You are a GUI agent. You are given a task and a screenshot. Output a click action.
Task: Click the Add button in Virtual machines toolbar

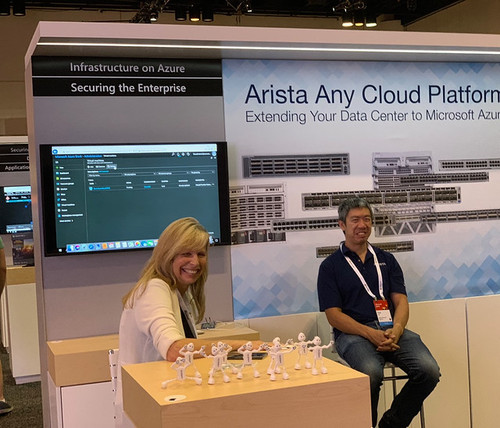pos(90,167)
